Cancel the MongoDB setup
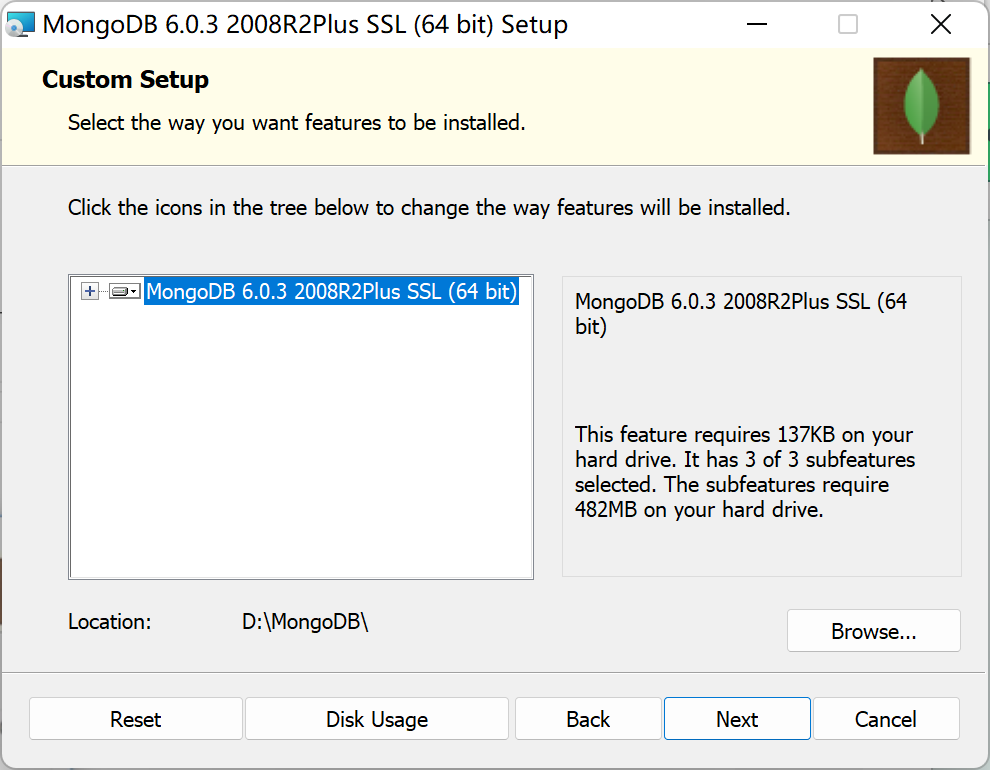The image size is (990, 770). 885,719
